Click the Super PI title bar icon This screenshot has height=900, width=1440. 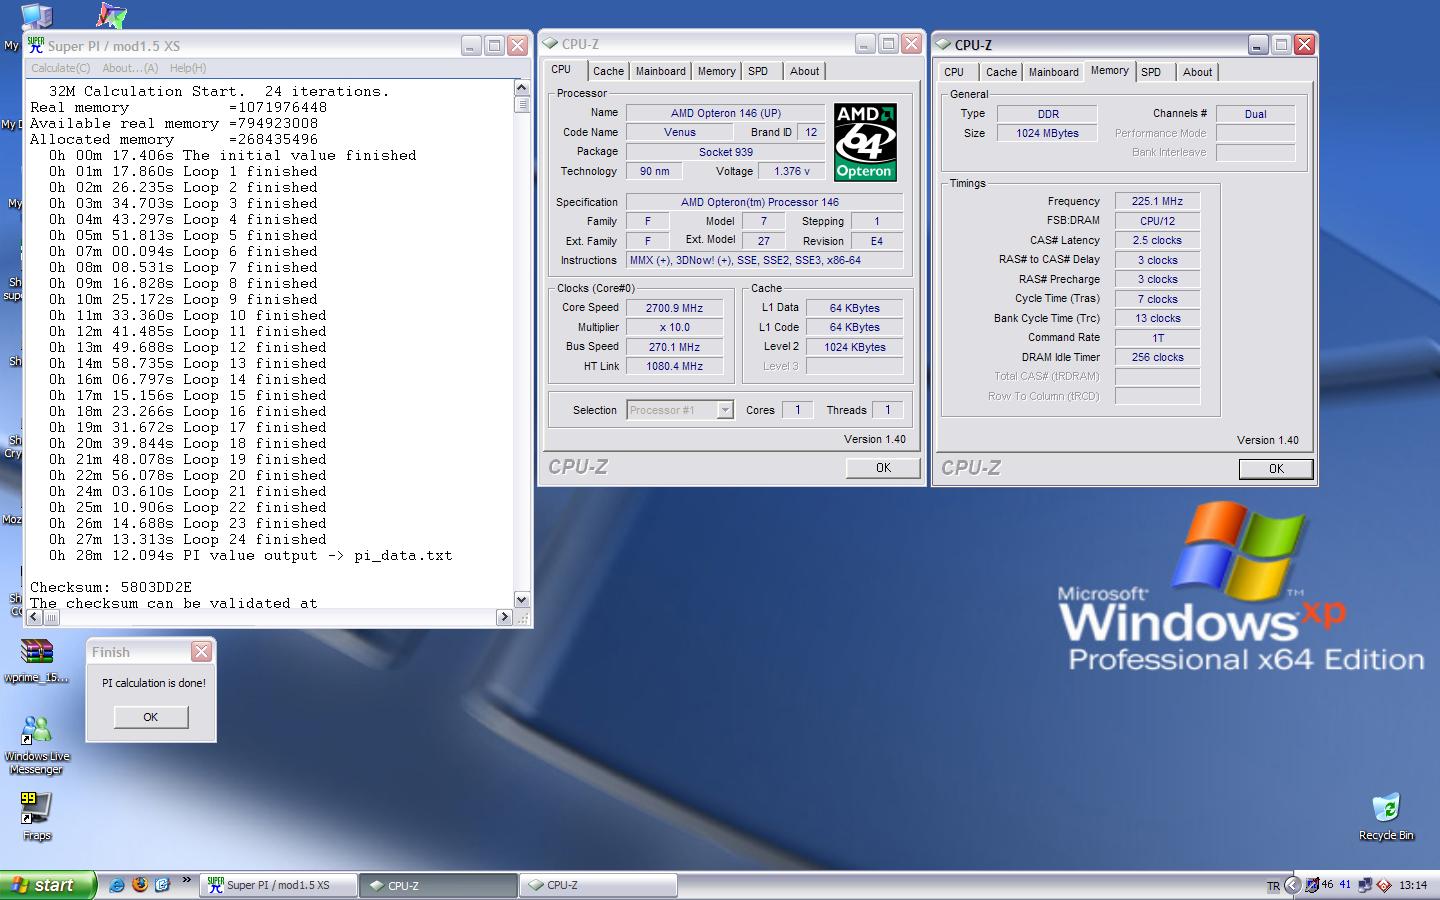pos(36,45)
